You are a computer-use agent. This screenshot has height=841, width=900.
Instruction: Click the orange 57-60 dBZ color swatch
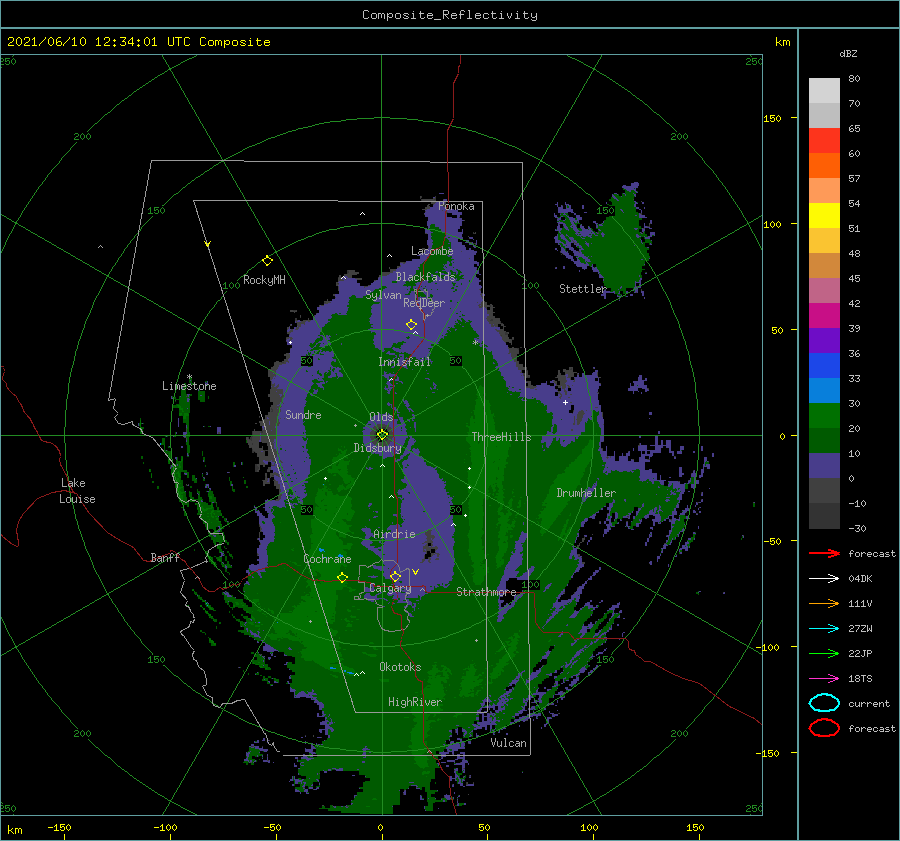(824, 166)
